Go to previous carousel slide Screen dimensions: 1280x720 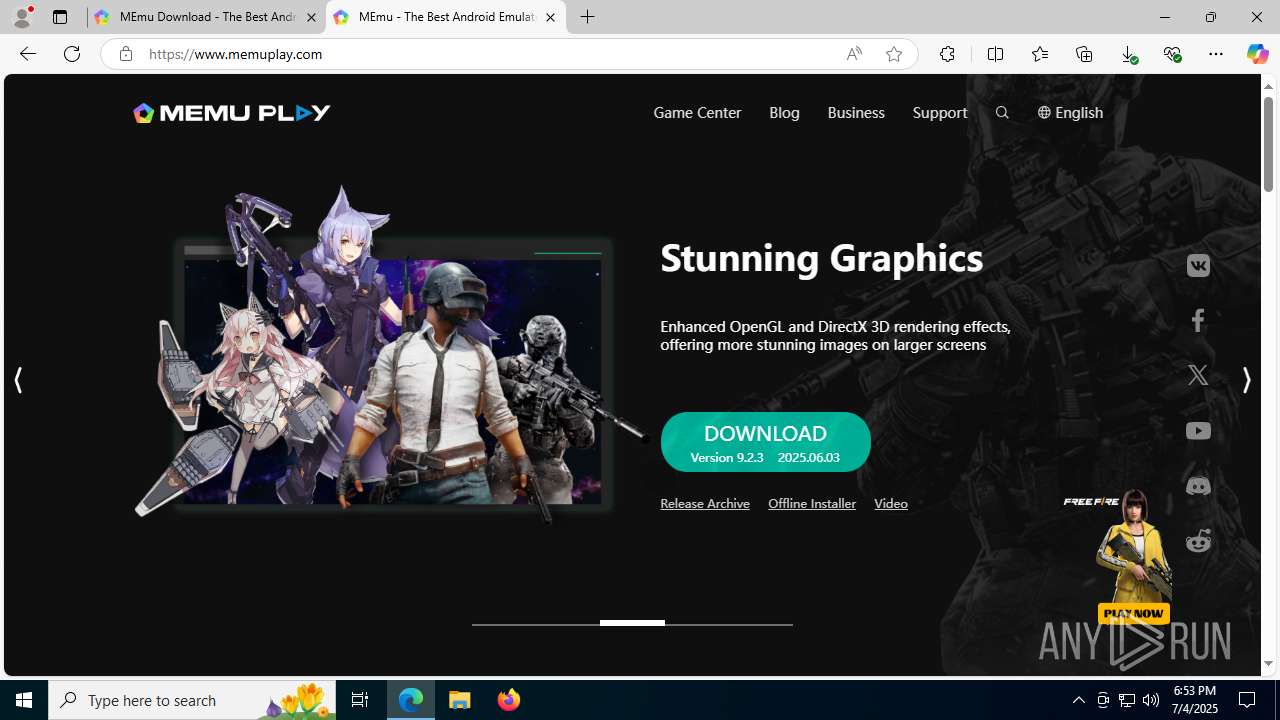click(18, 380)
